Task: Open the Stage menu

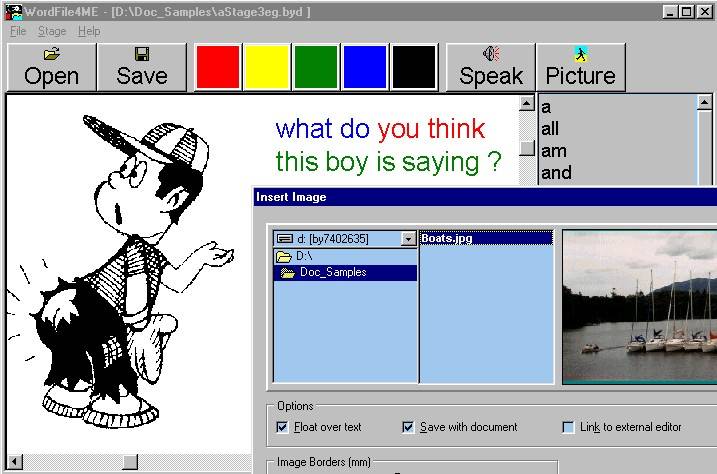Action: coord(52,31)
